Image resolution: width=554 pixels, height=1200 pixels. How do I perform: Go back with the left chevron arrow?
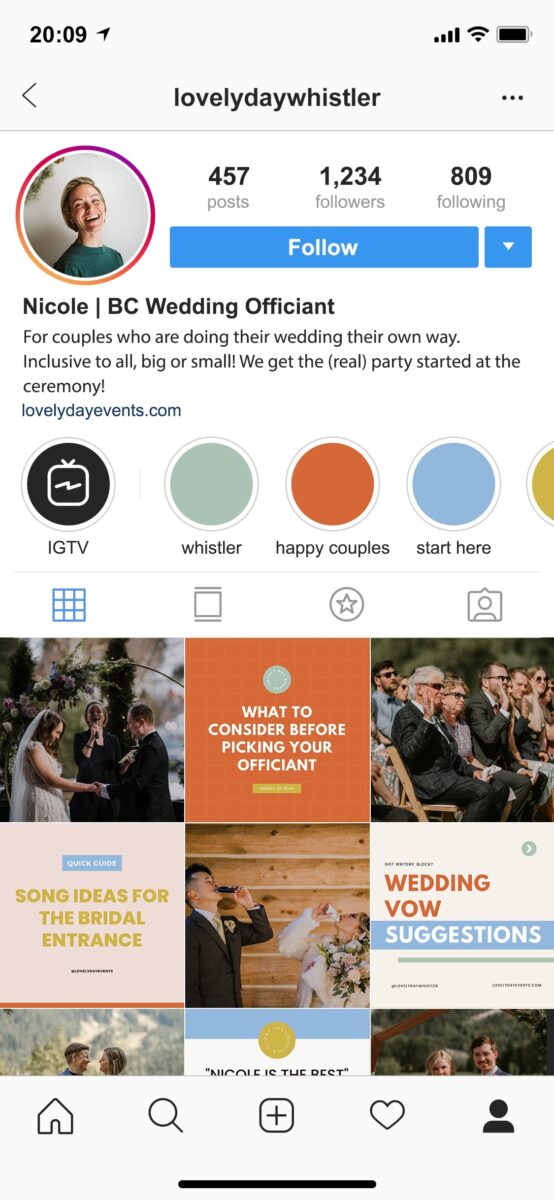coord(29,96)
